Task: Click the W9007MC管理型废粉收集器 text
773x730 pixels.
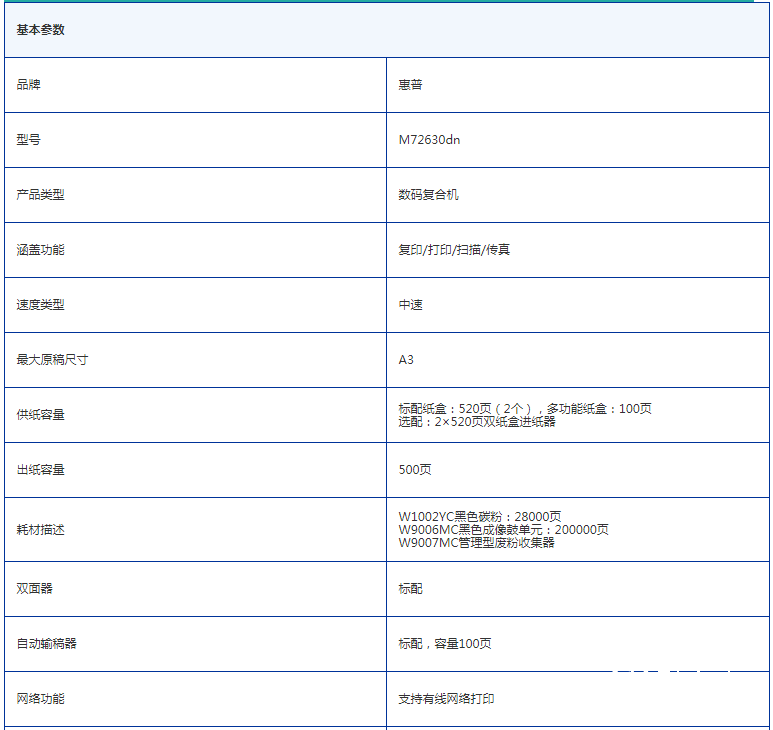Action: pos(476,543)
